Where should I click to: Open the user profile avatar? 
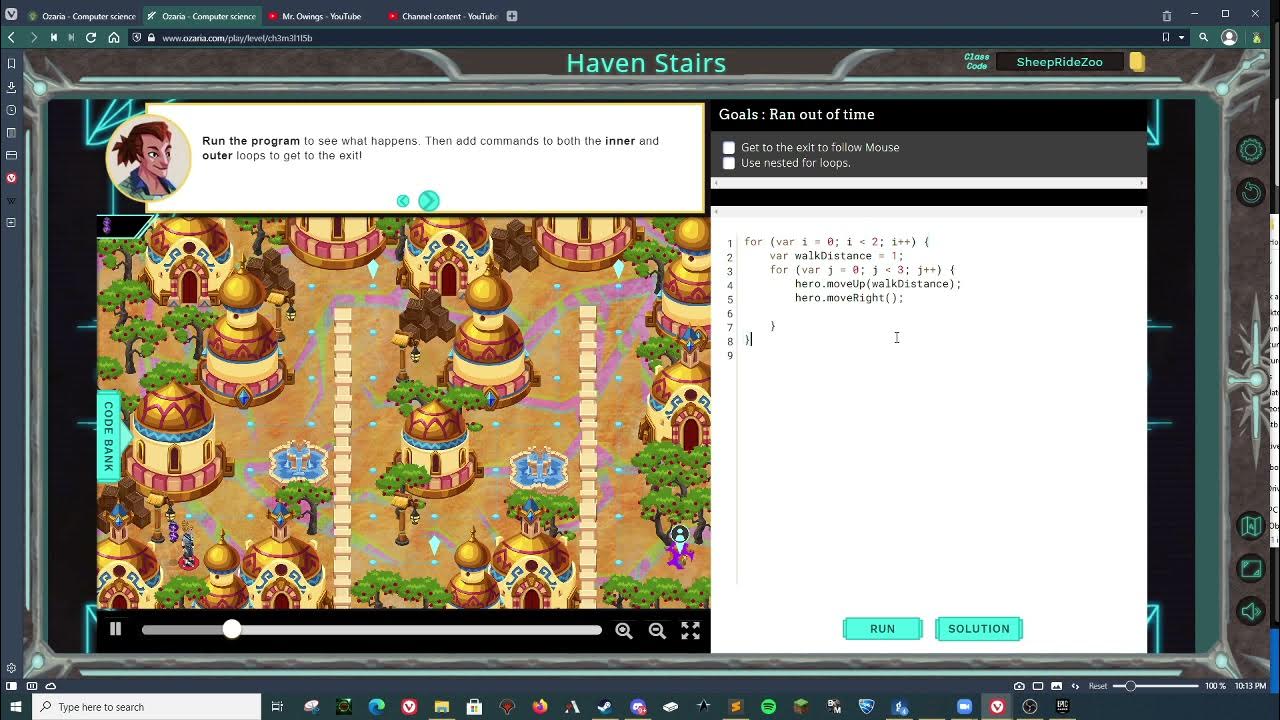pyautogui.click(x=1230, y=37)
